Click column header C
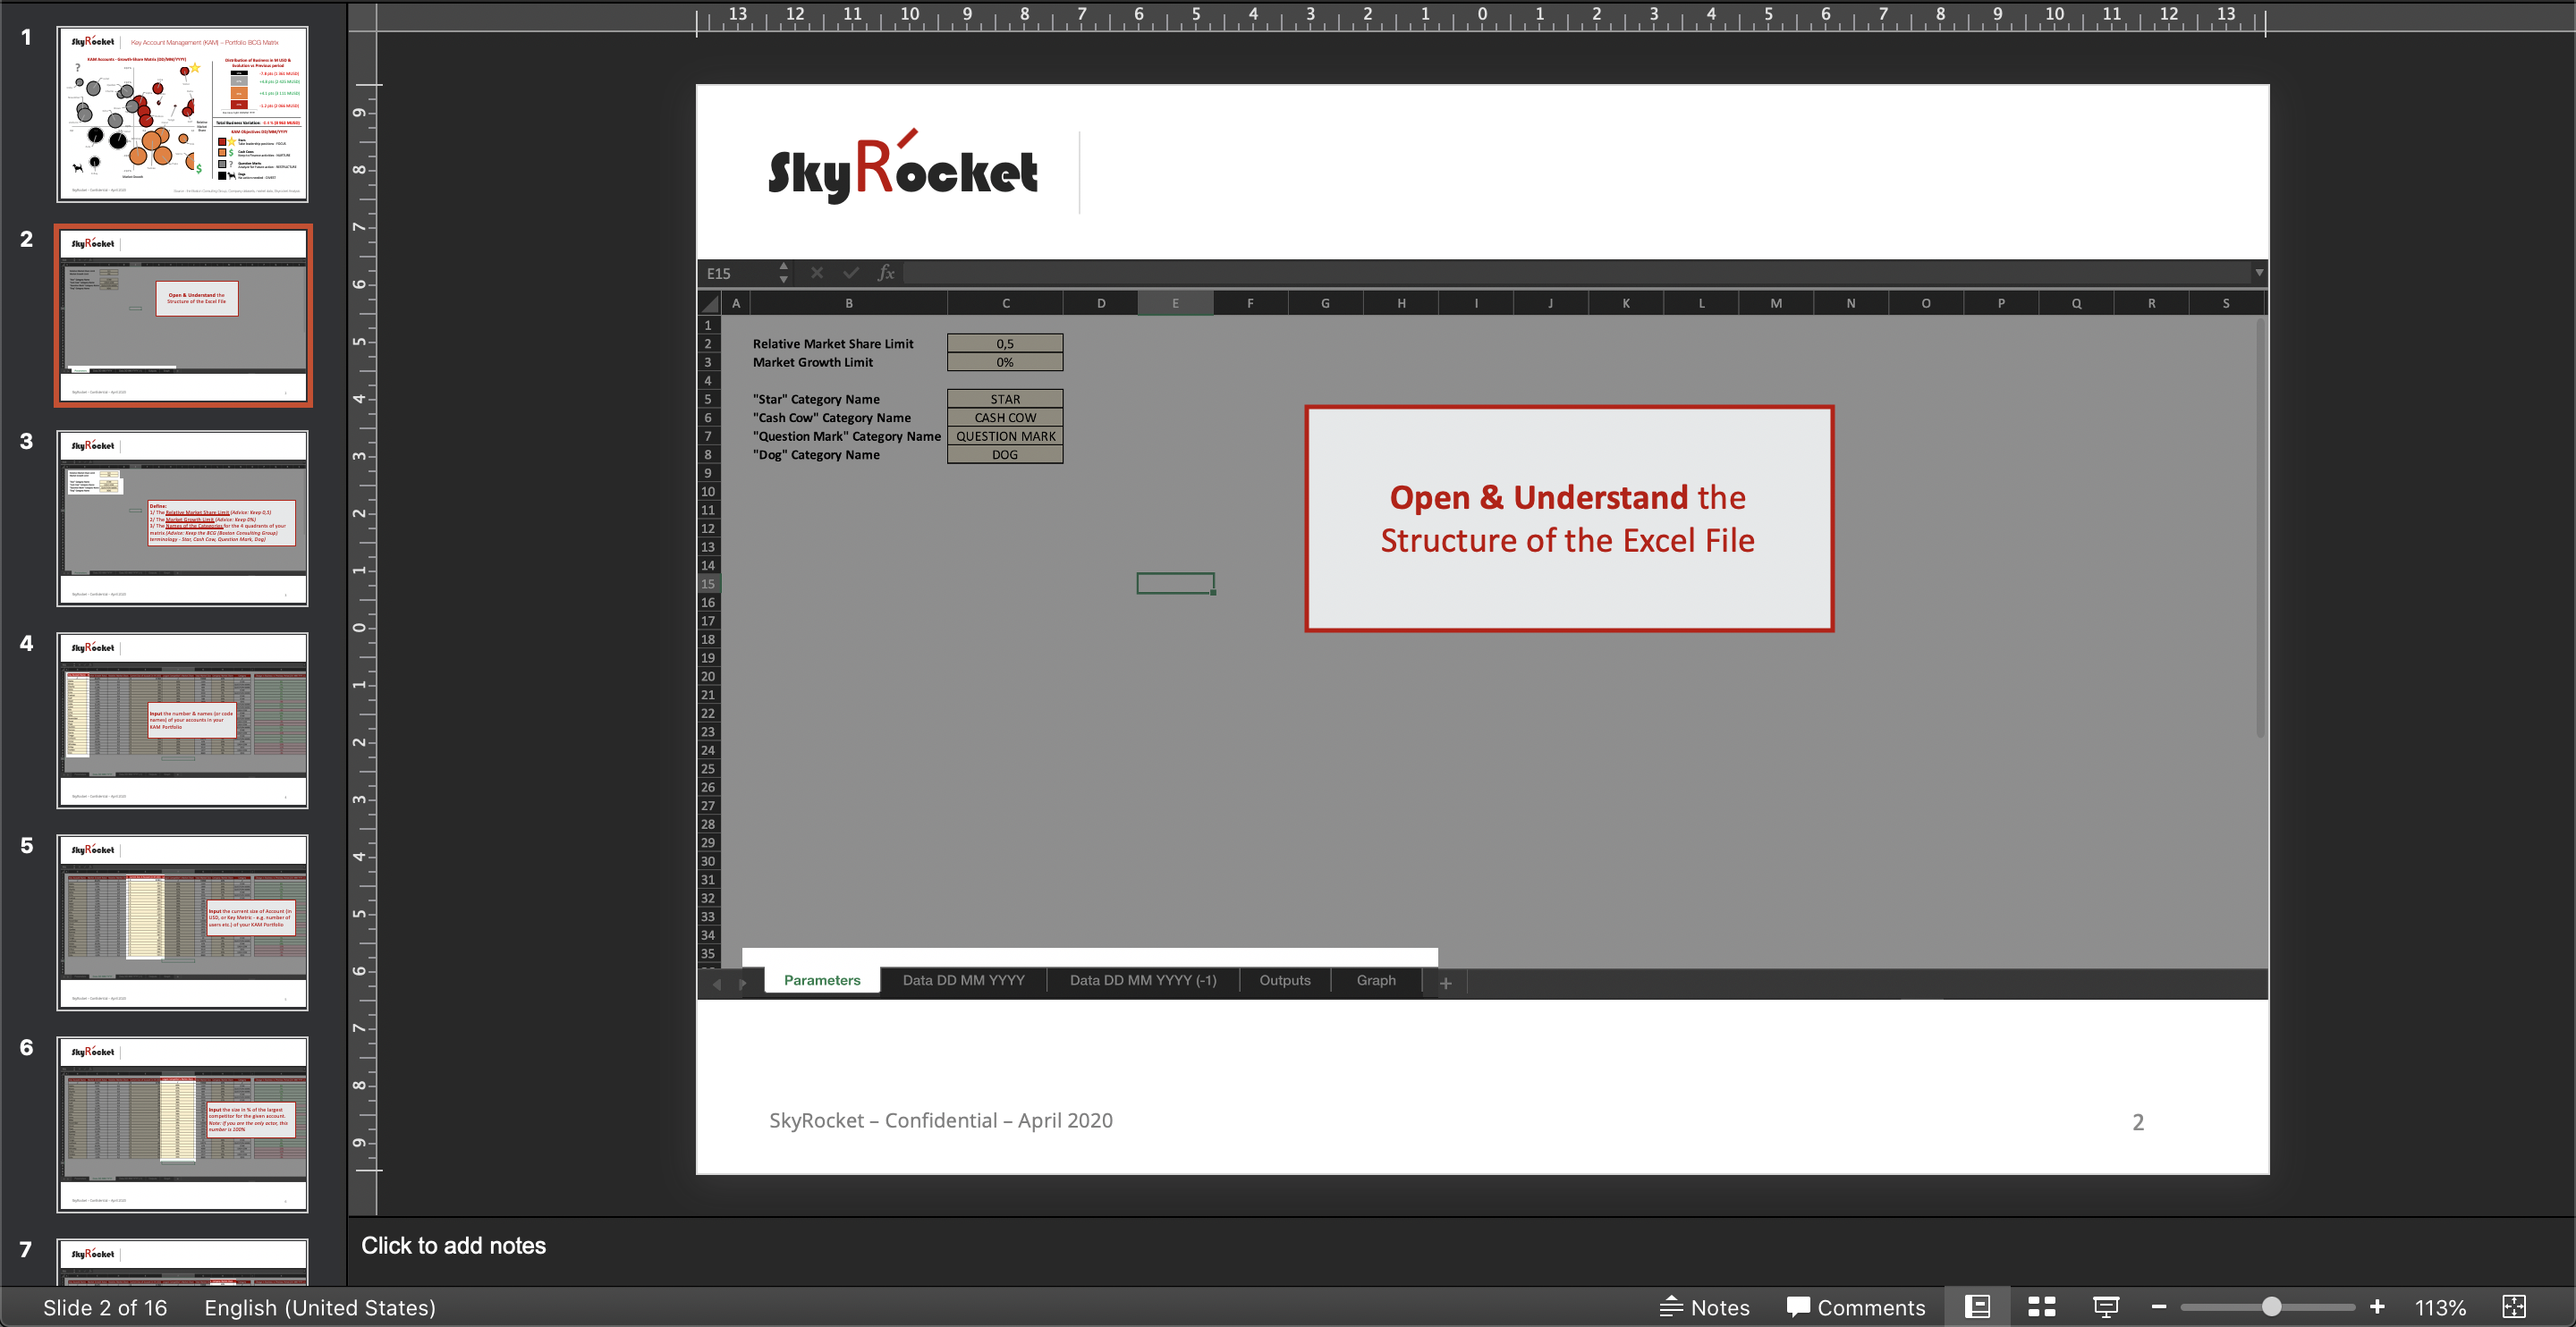The width and height of the screenshot is (2576, 1327). (x=1005, y=303)
